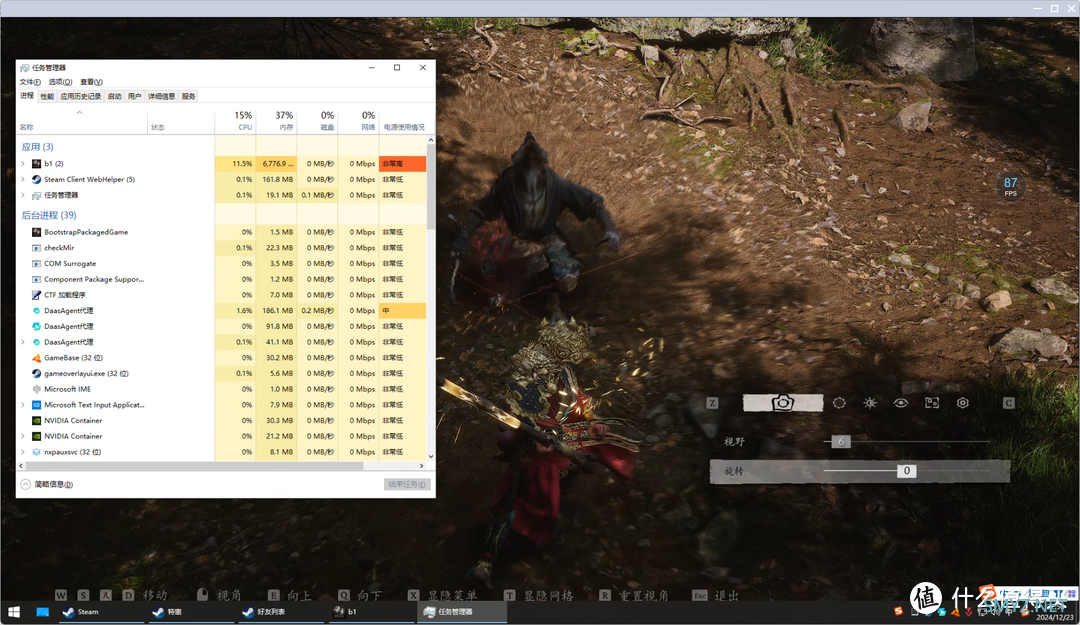The width and height of the screenshot is (1080, 625).
Task: Click the Z previous-tab key hint
Action: 712,402
